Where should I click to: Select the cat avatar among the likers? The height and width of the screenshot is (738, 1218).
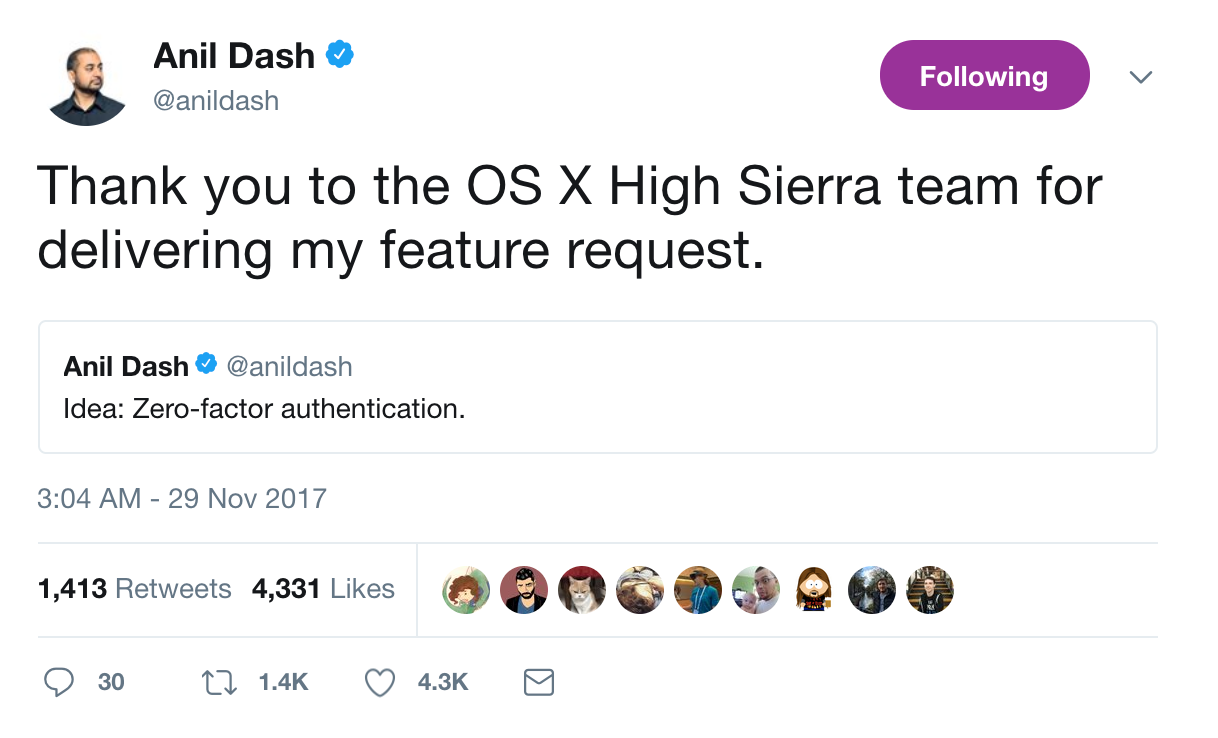pos(582,590)
